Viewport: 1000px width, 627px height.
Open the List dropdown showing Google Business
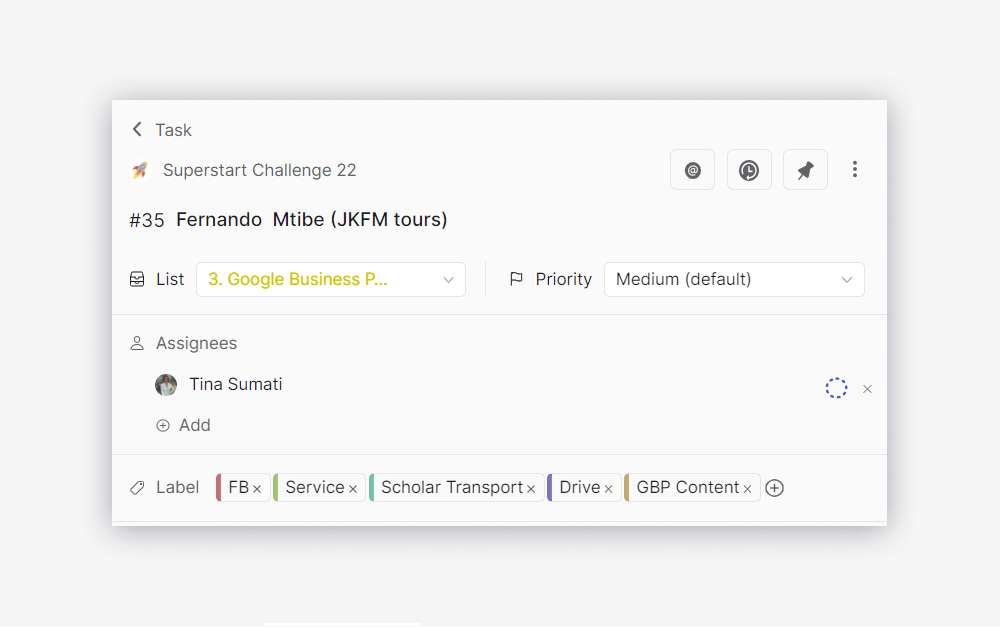331,280
